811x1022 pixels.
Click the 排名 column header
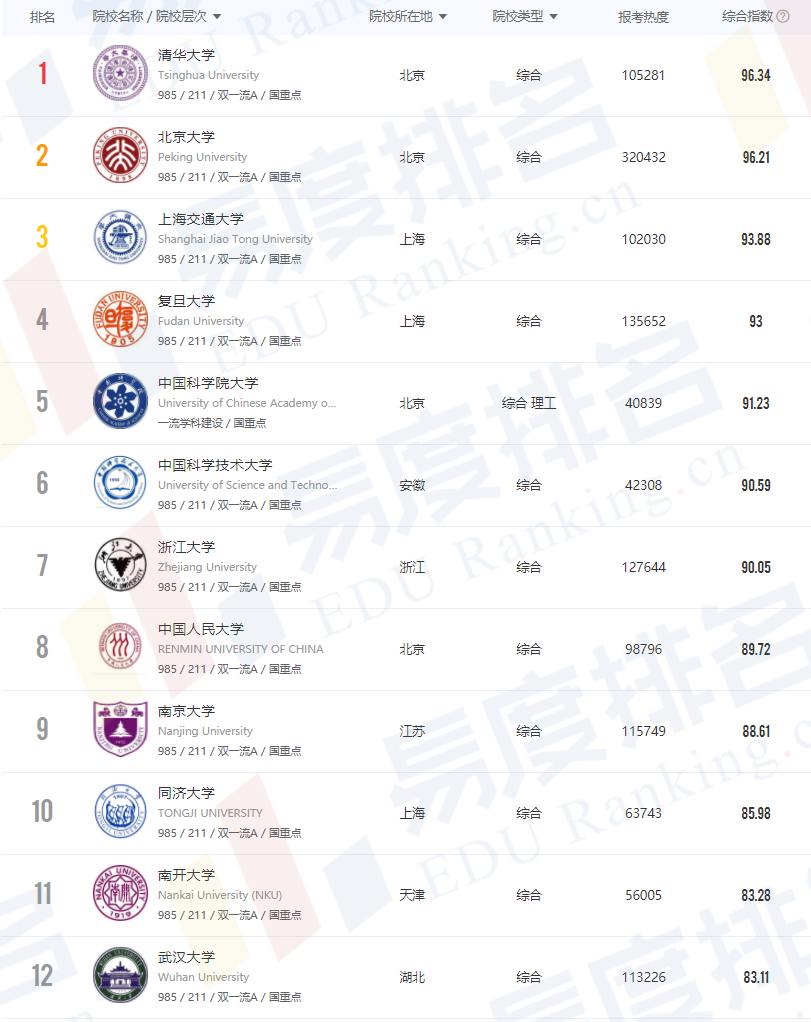(42, 17)
